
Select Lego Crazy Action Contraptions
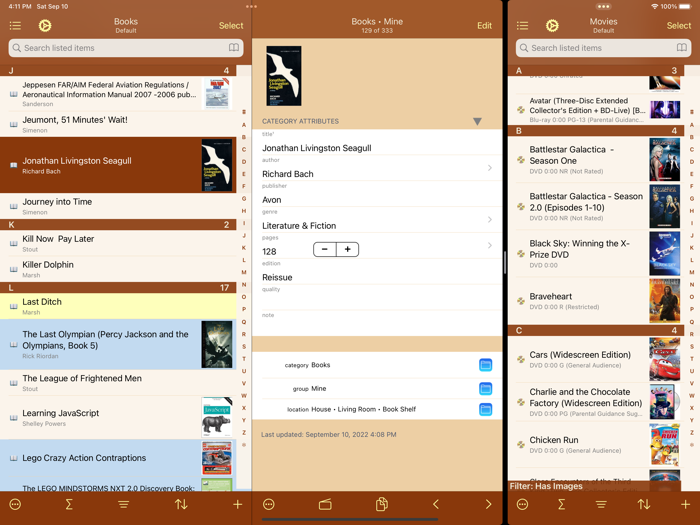tap(118, 458)
